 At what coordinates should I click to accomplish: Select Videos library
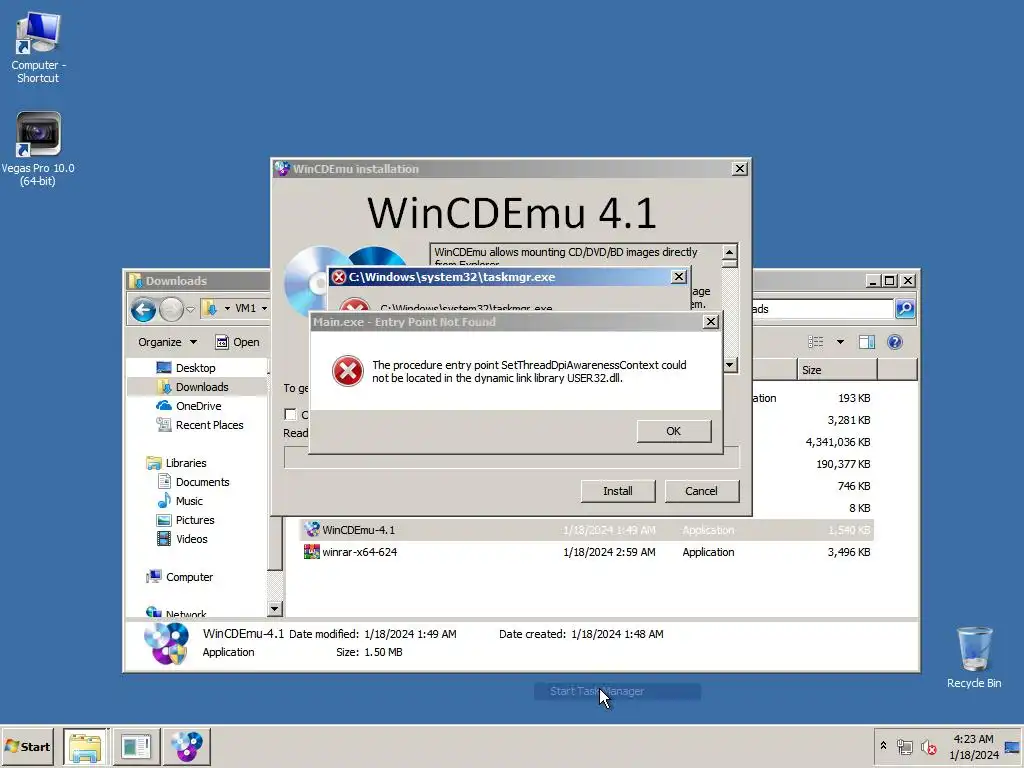(191, 539)
